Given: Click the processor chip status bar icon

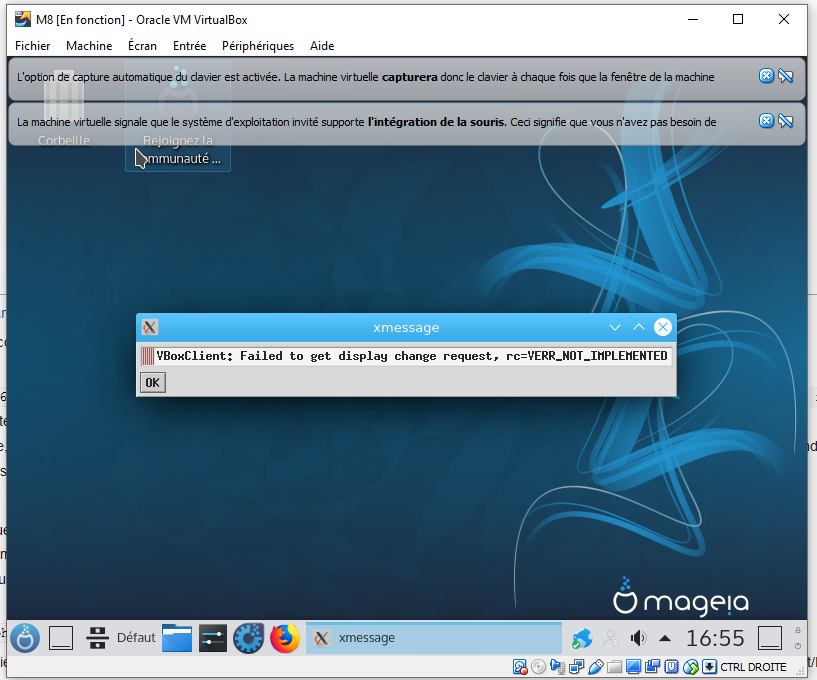Looking at the screenshot, I should [x=672, y=667].
